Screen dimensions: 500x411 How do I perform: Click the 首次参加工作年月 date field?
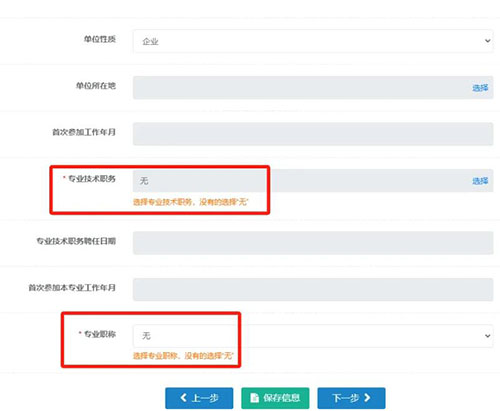313,134
